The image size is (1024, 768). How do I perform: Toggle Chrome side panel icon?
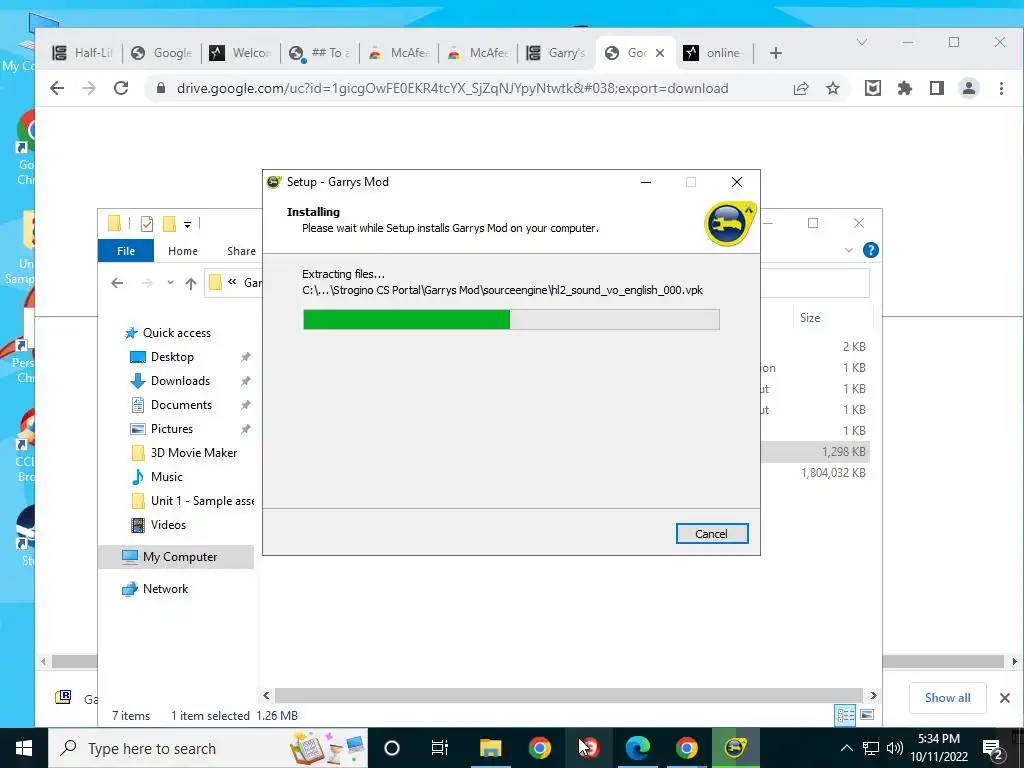click(936, 88)
